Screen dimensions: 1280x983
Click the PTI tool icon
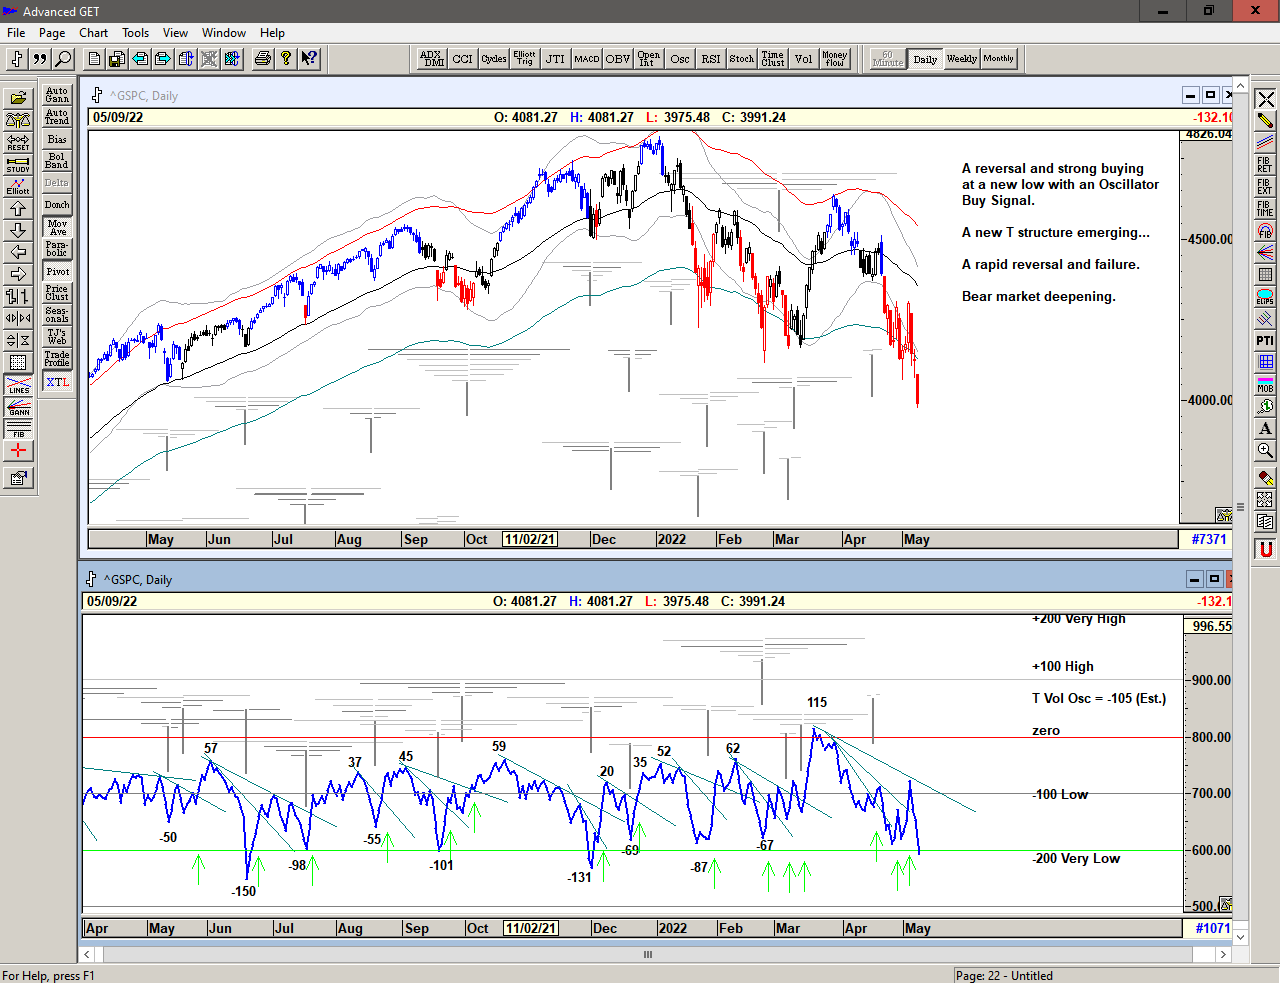1265,341
